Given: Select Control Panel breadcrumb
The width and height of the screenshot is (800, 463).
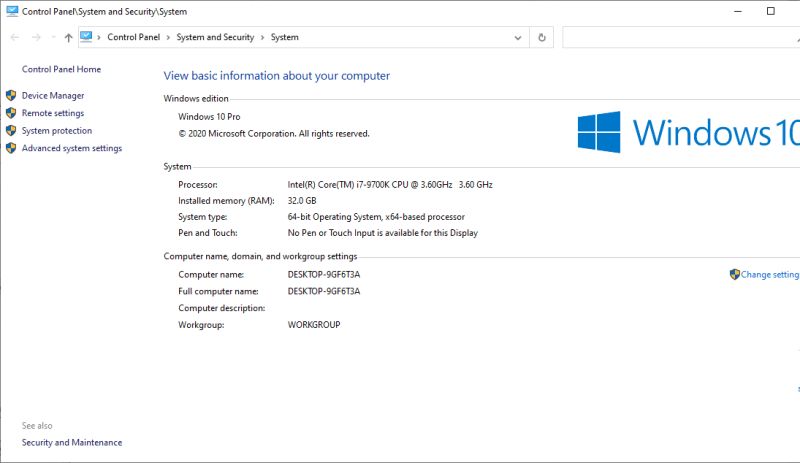Looking at the screenshot, I should click(x=134, y=37).
